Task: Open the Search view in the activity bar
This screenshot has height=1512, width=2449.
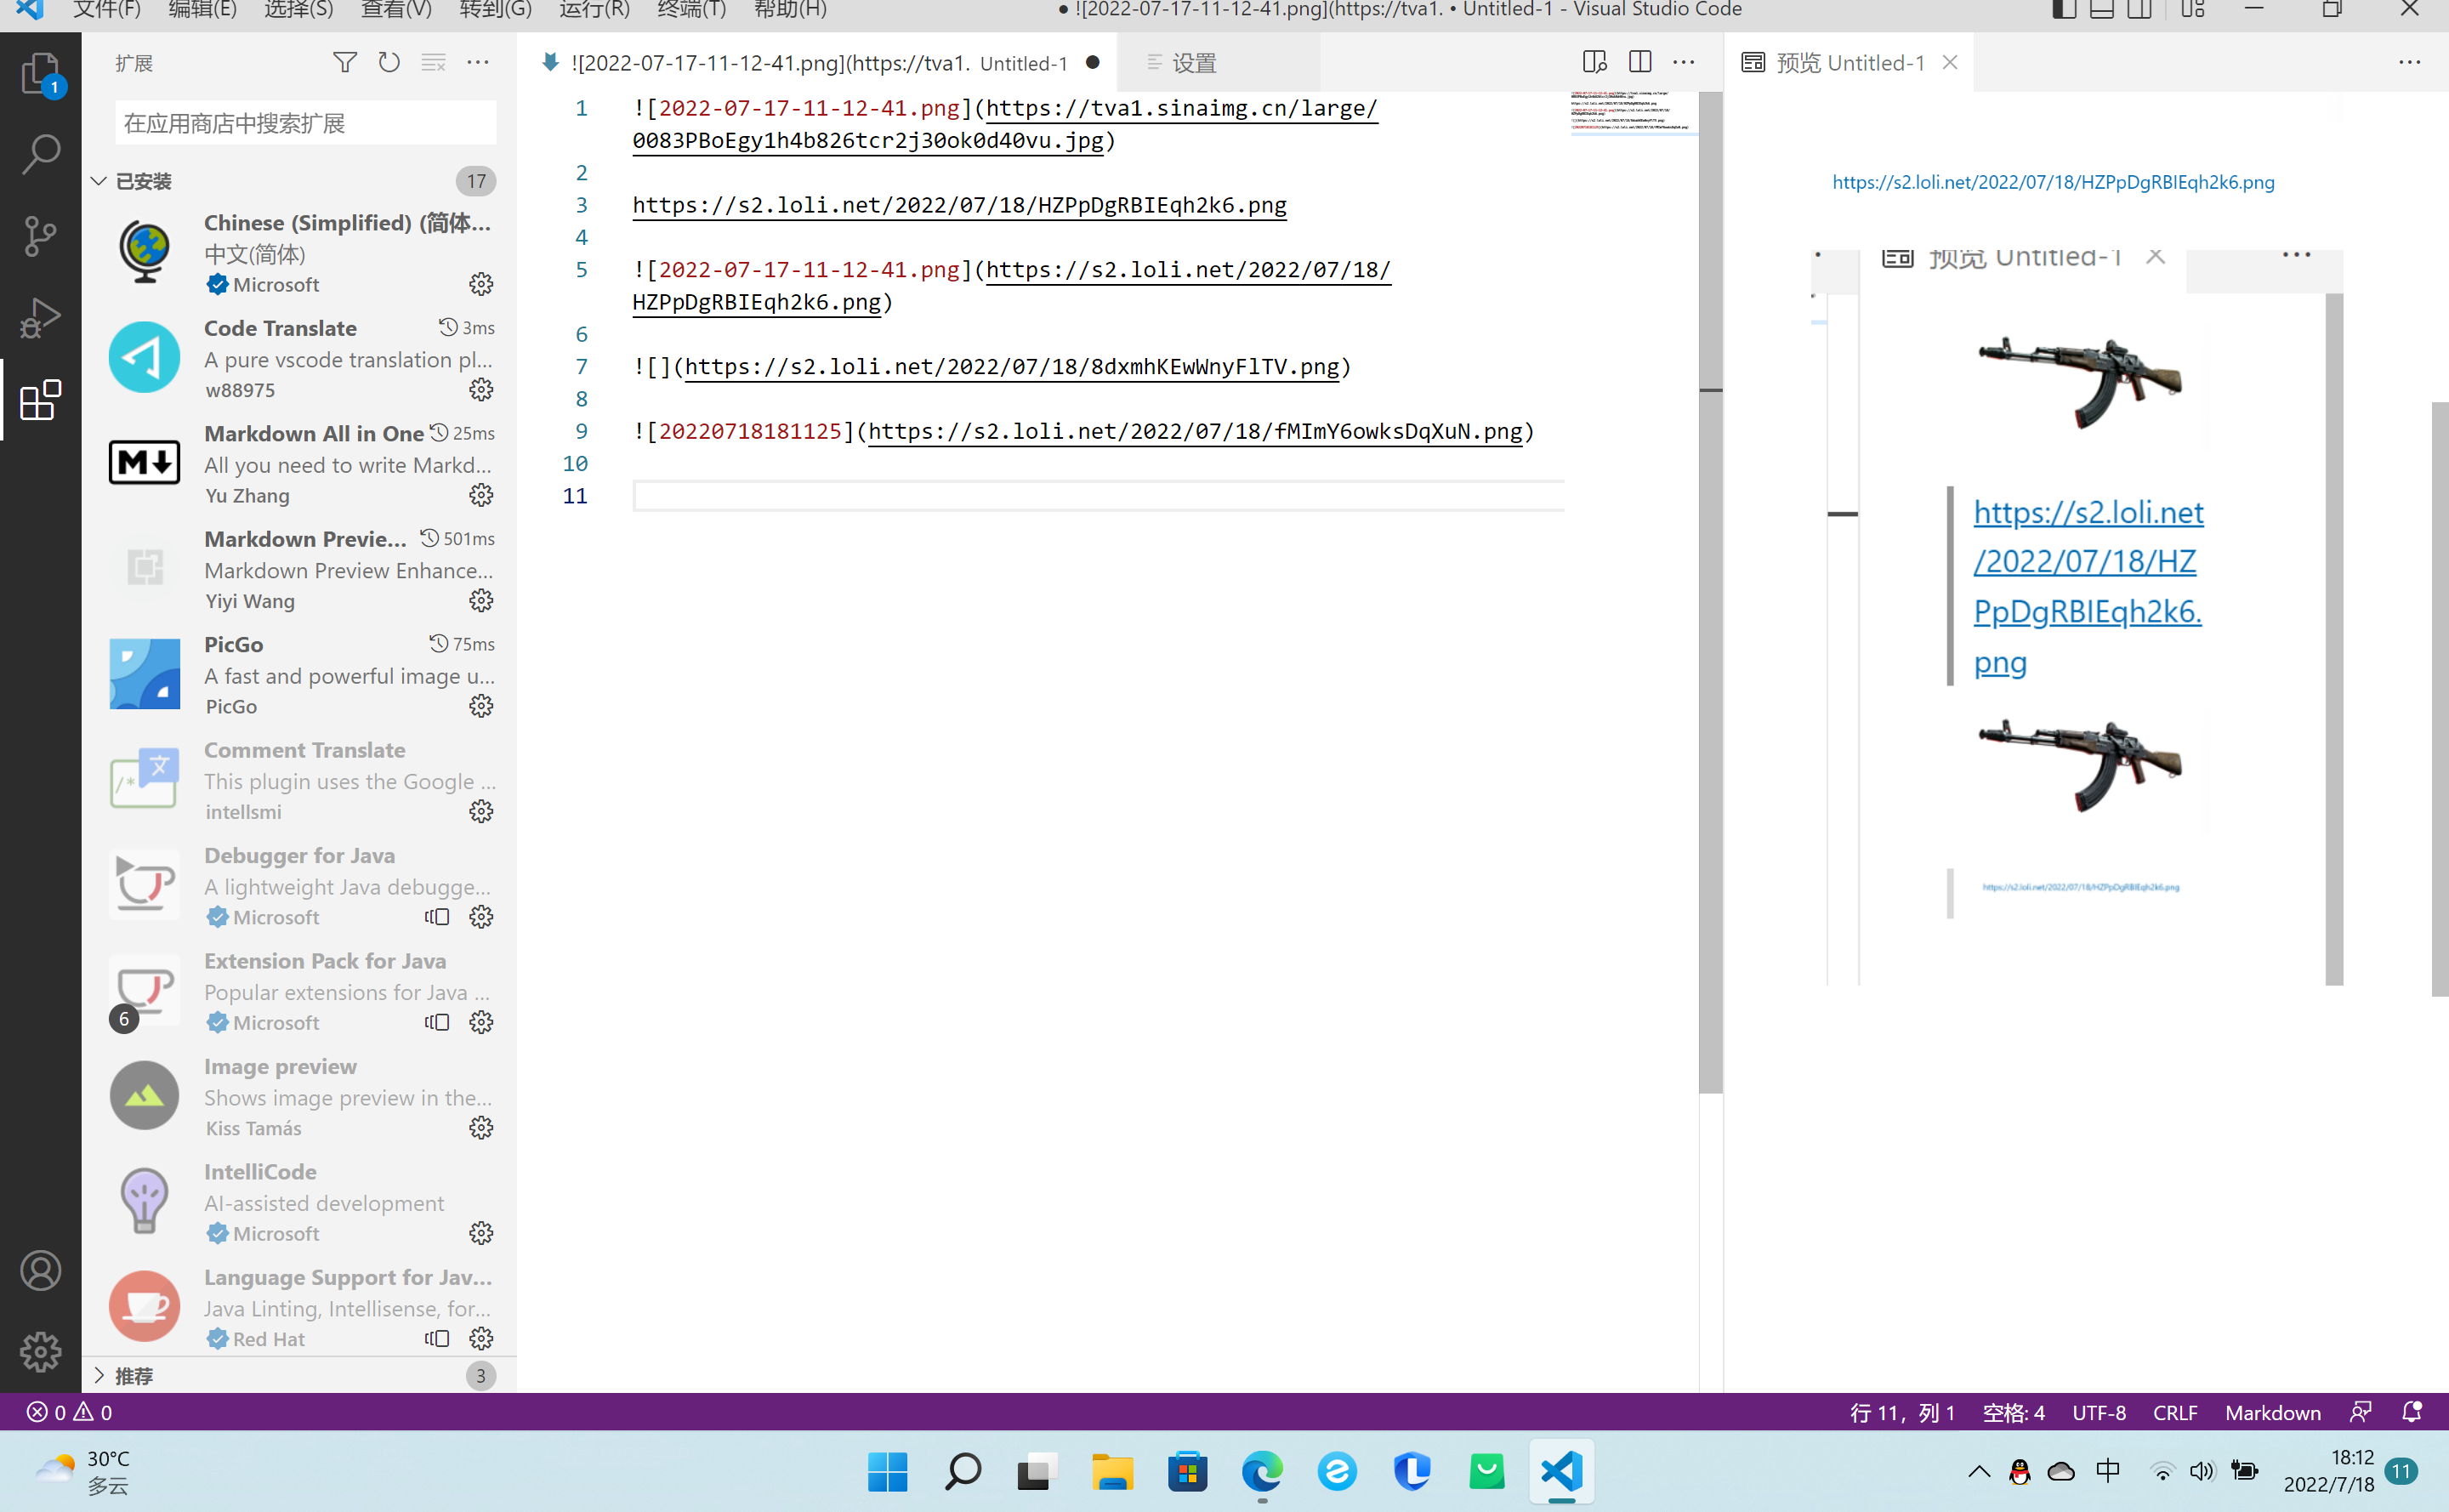Action: point(40,154)
